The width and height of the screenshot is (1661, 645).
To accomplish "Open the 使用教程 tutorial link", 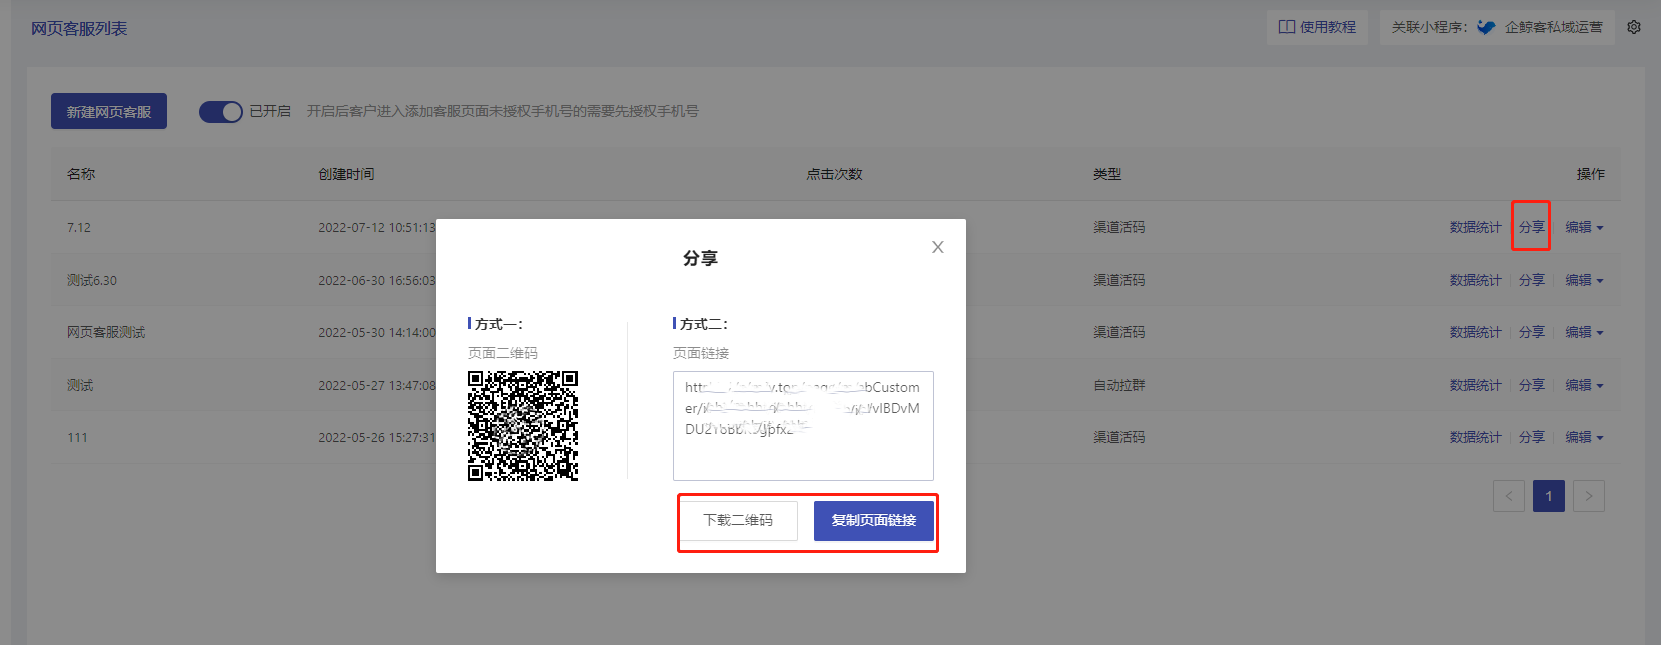I will click(x=1317, y=27).
